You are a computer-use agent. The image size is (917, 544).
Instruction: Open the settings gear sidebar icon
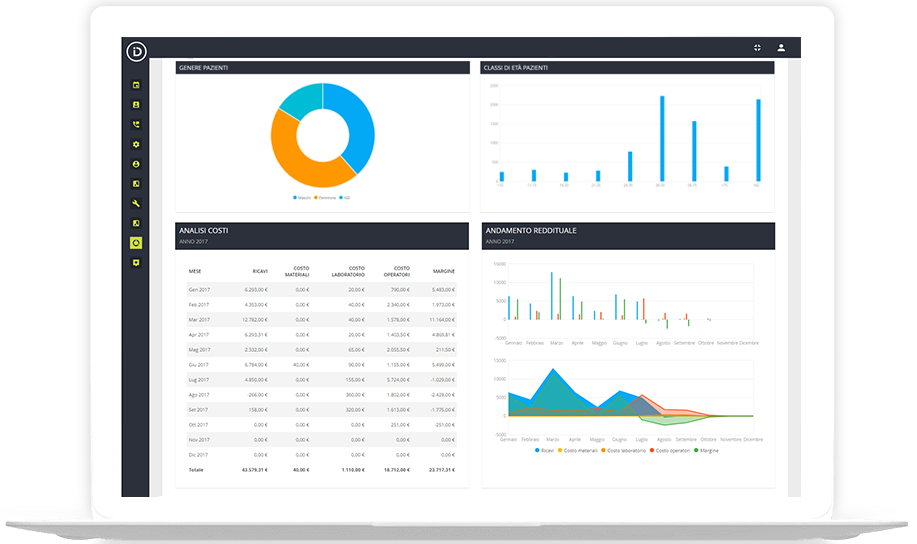[136, 145]
